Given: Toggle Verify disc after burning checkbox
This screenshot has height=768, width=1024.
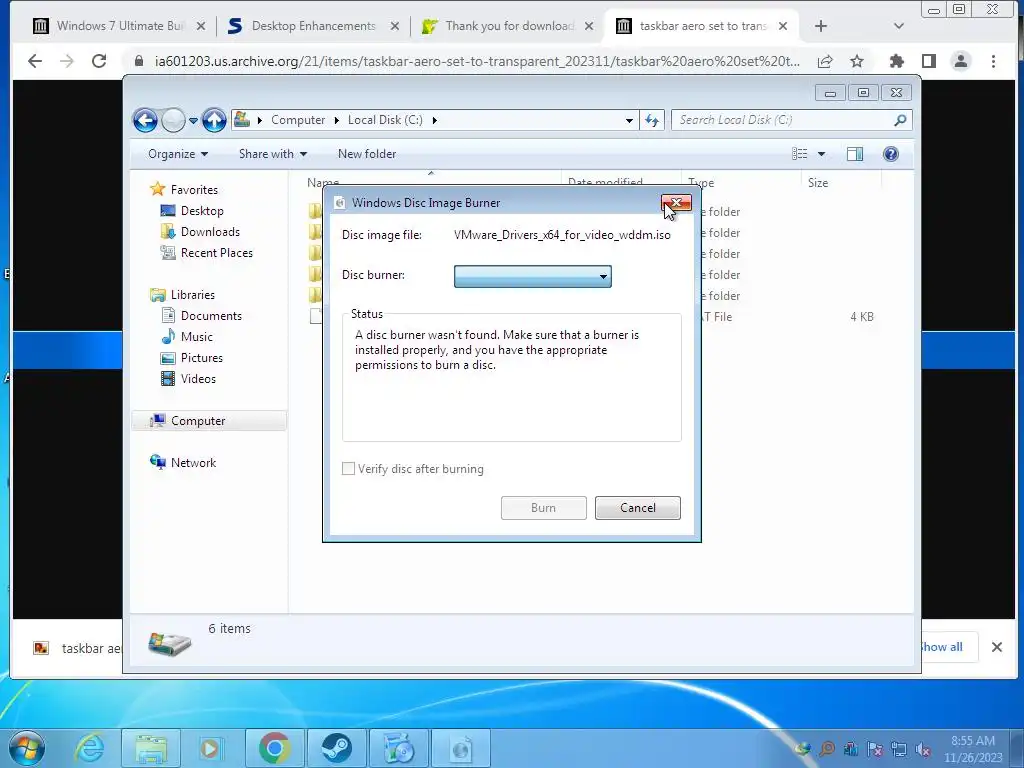Looking at the screenshot, I should (349, 469).
